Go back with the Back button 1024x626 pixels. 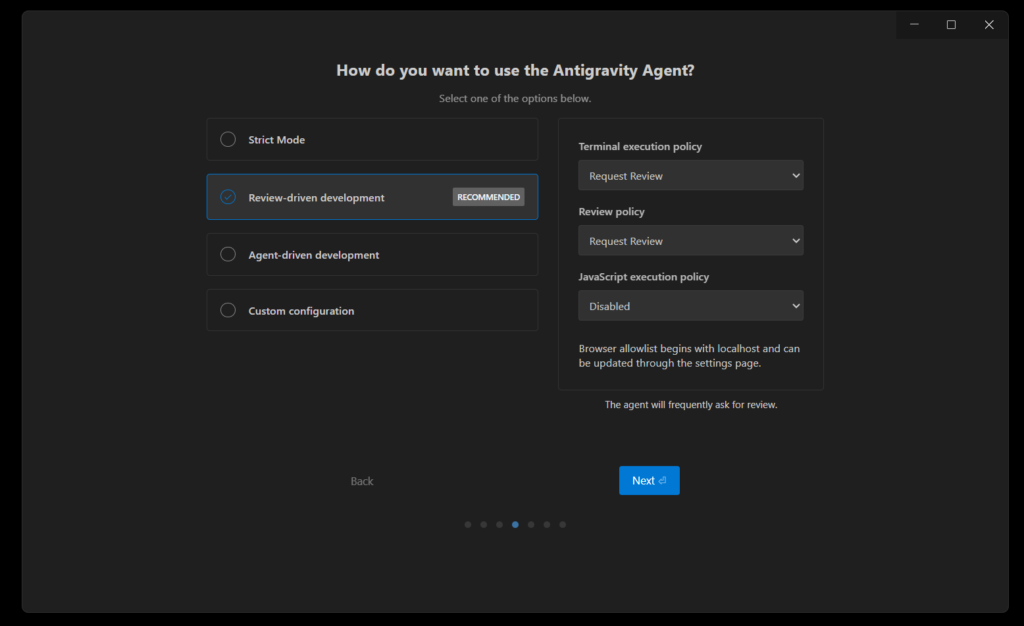(362, 481)
